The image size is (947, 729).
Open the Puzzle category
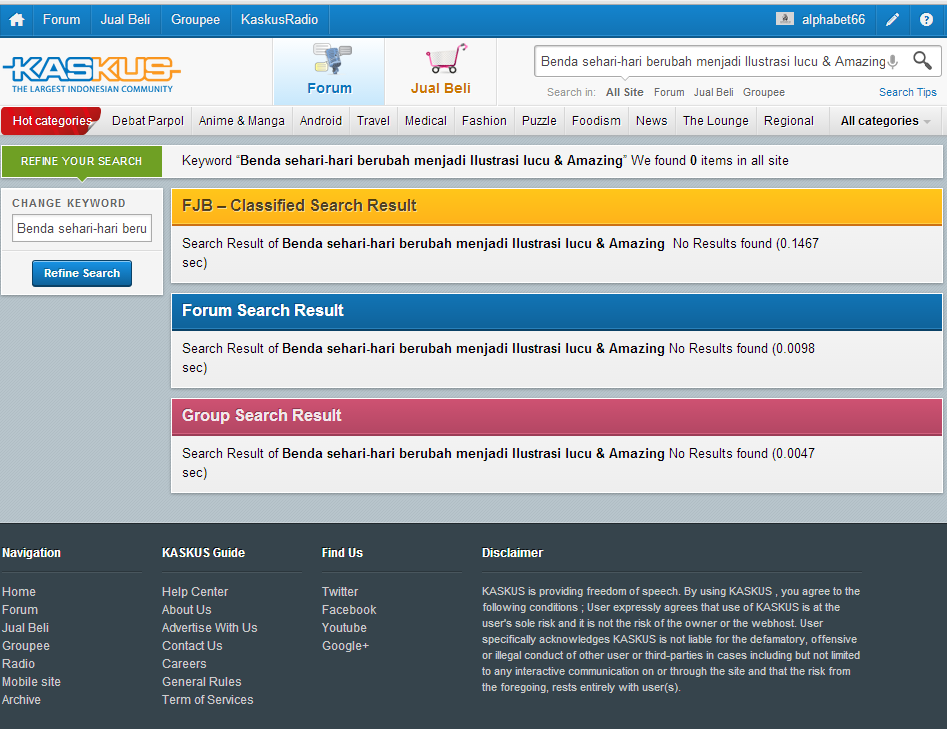539,121
